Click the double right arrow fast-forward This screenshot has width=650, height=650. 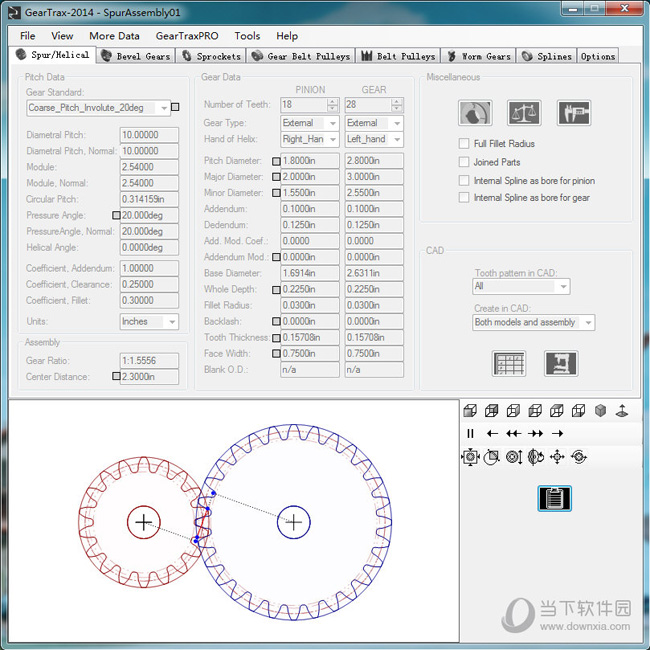535,433
